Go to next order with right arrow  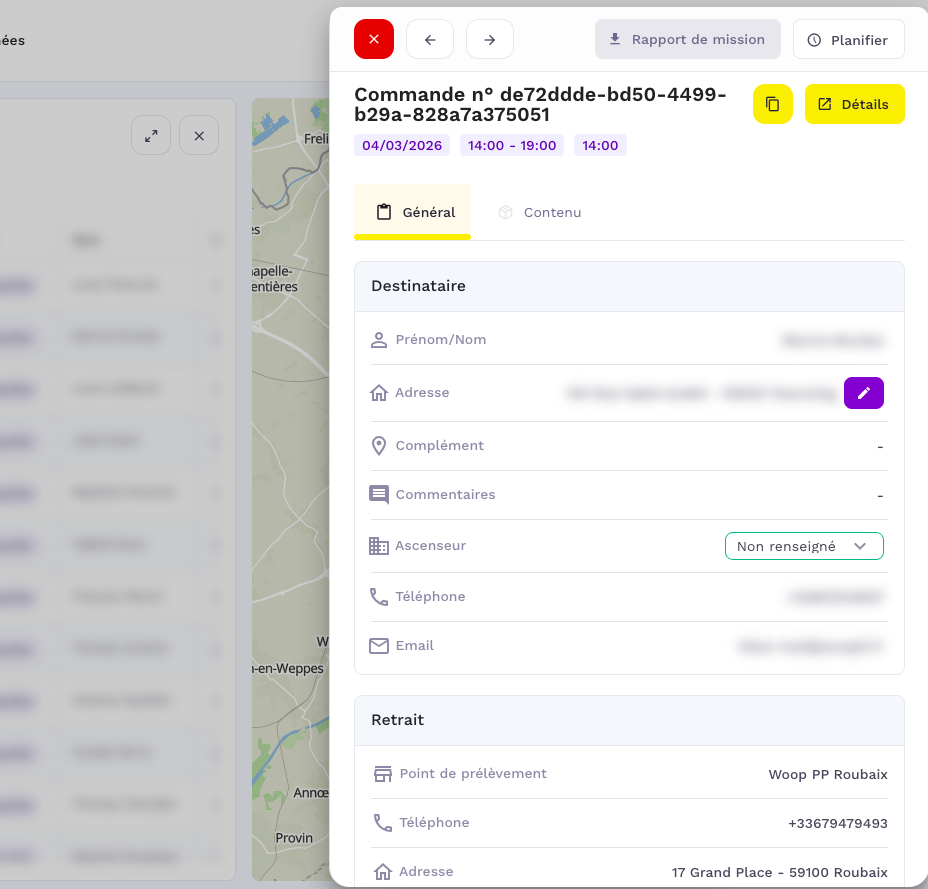click(490, 39)
